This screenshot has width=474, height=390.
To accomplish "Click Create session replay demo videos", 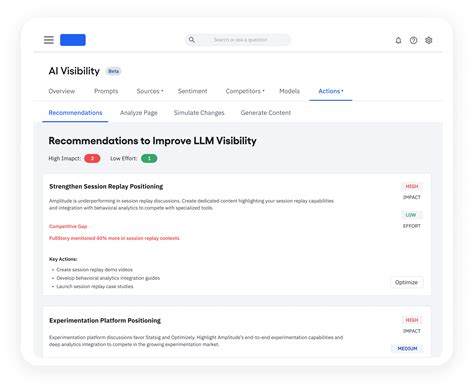I will tap(94, 270).
